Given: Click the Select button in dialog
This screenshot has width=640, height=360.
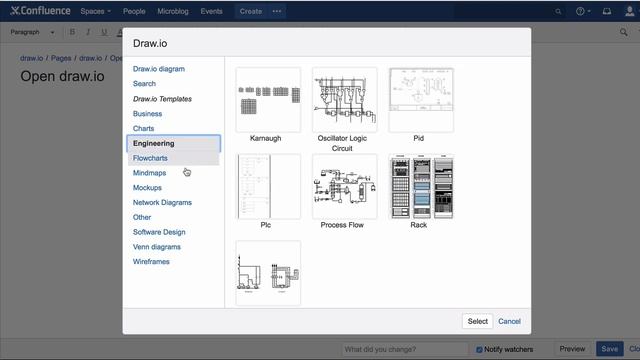Looking at the screenshot, I should click(x=478, y=321).
